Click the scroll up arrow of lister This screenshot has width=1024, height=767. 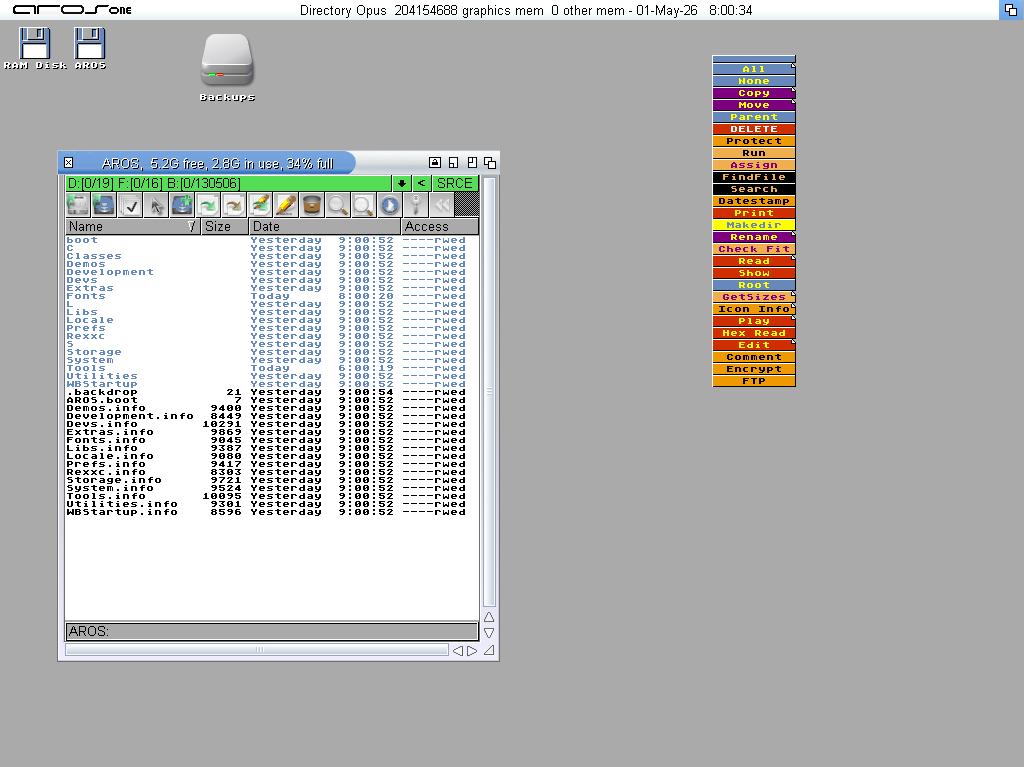pos(489,617)
